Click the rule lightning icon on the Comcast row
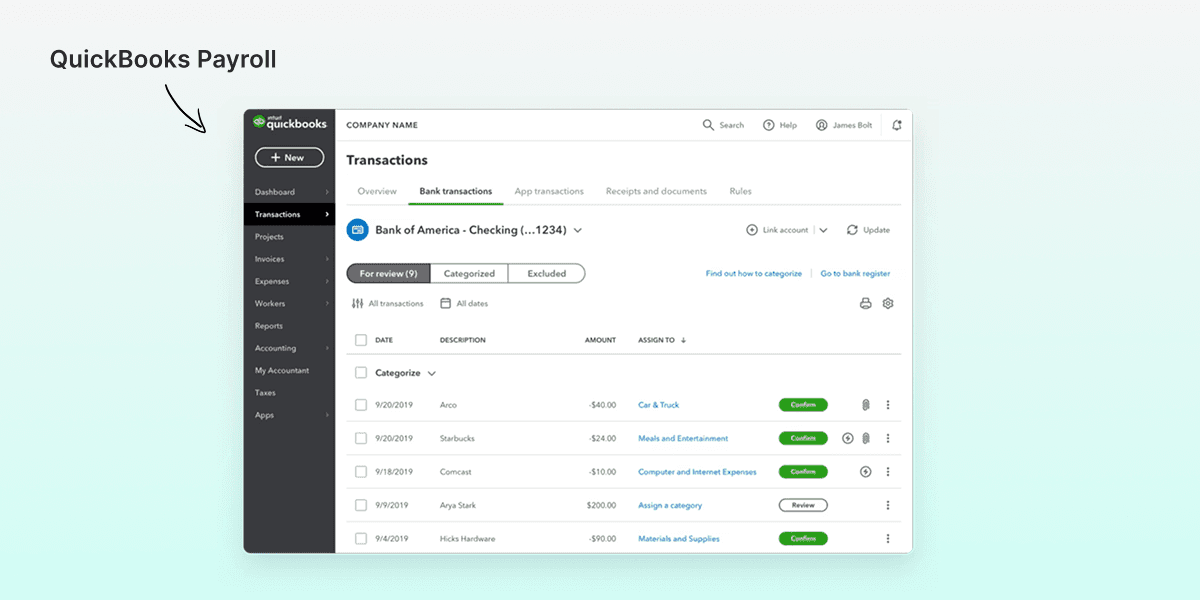The width and height of the screenshot is (1200, 600). [865, 471]
